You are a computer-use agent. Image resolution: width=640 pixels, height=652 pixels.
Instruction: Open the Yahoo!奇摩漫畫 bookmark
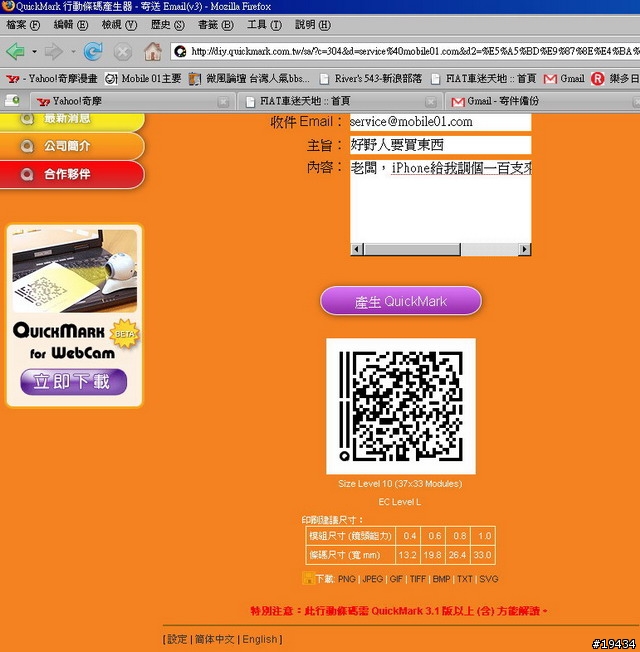coord(52,78)
